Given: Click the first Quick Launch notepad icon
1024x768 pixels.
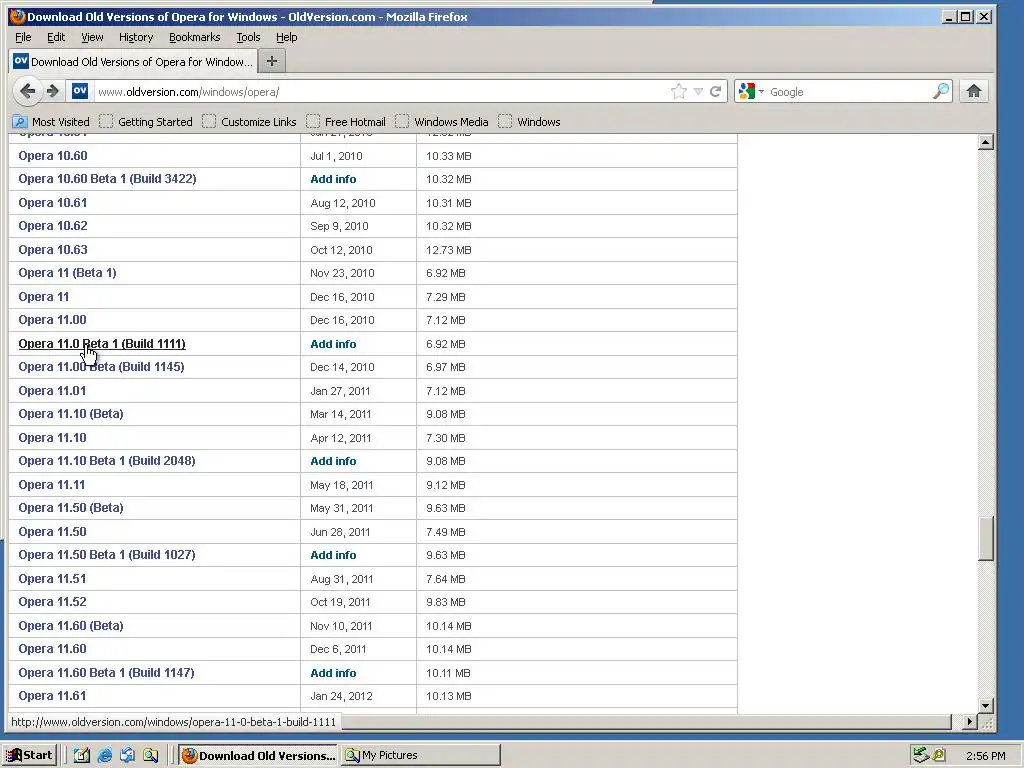Looking at the screenshot, I should 82,755.
